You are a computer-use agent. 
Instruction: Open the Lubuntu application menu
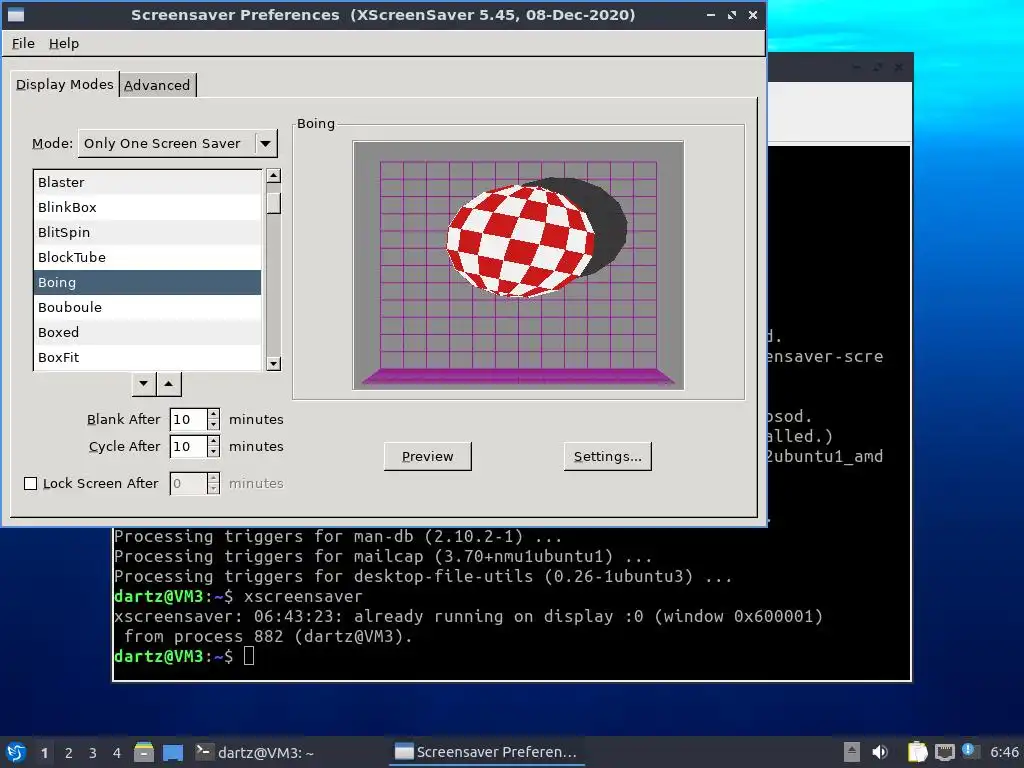click(x=16, y=752)
